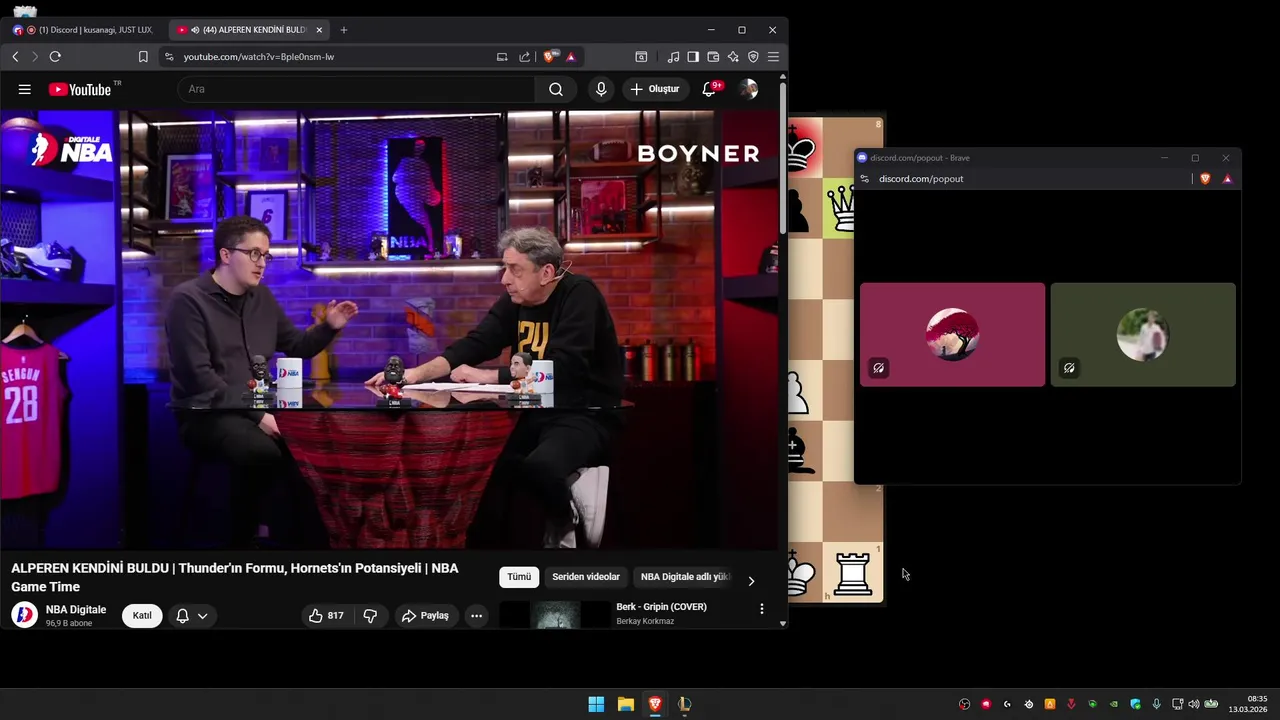
Task: Select NBA Digitale adlı yükleyen chip
Action: pyautogui.click(x=685, y=577)
